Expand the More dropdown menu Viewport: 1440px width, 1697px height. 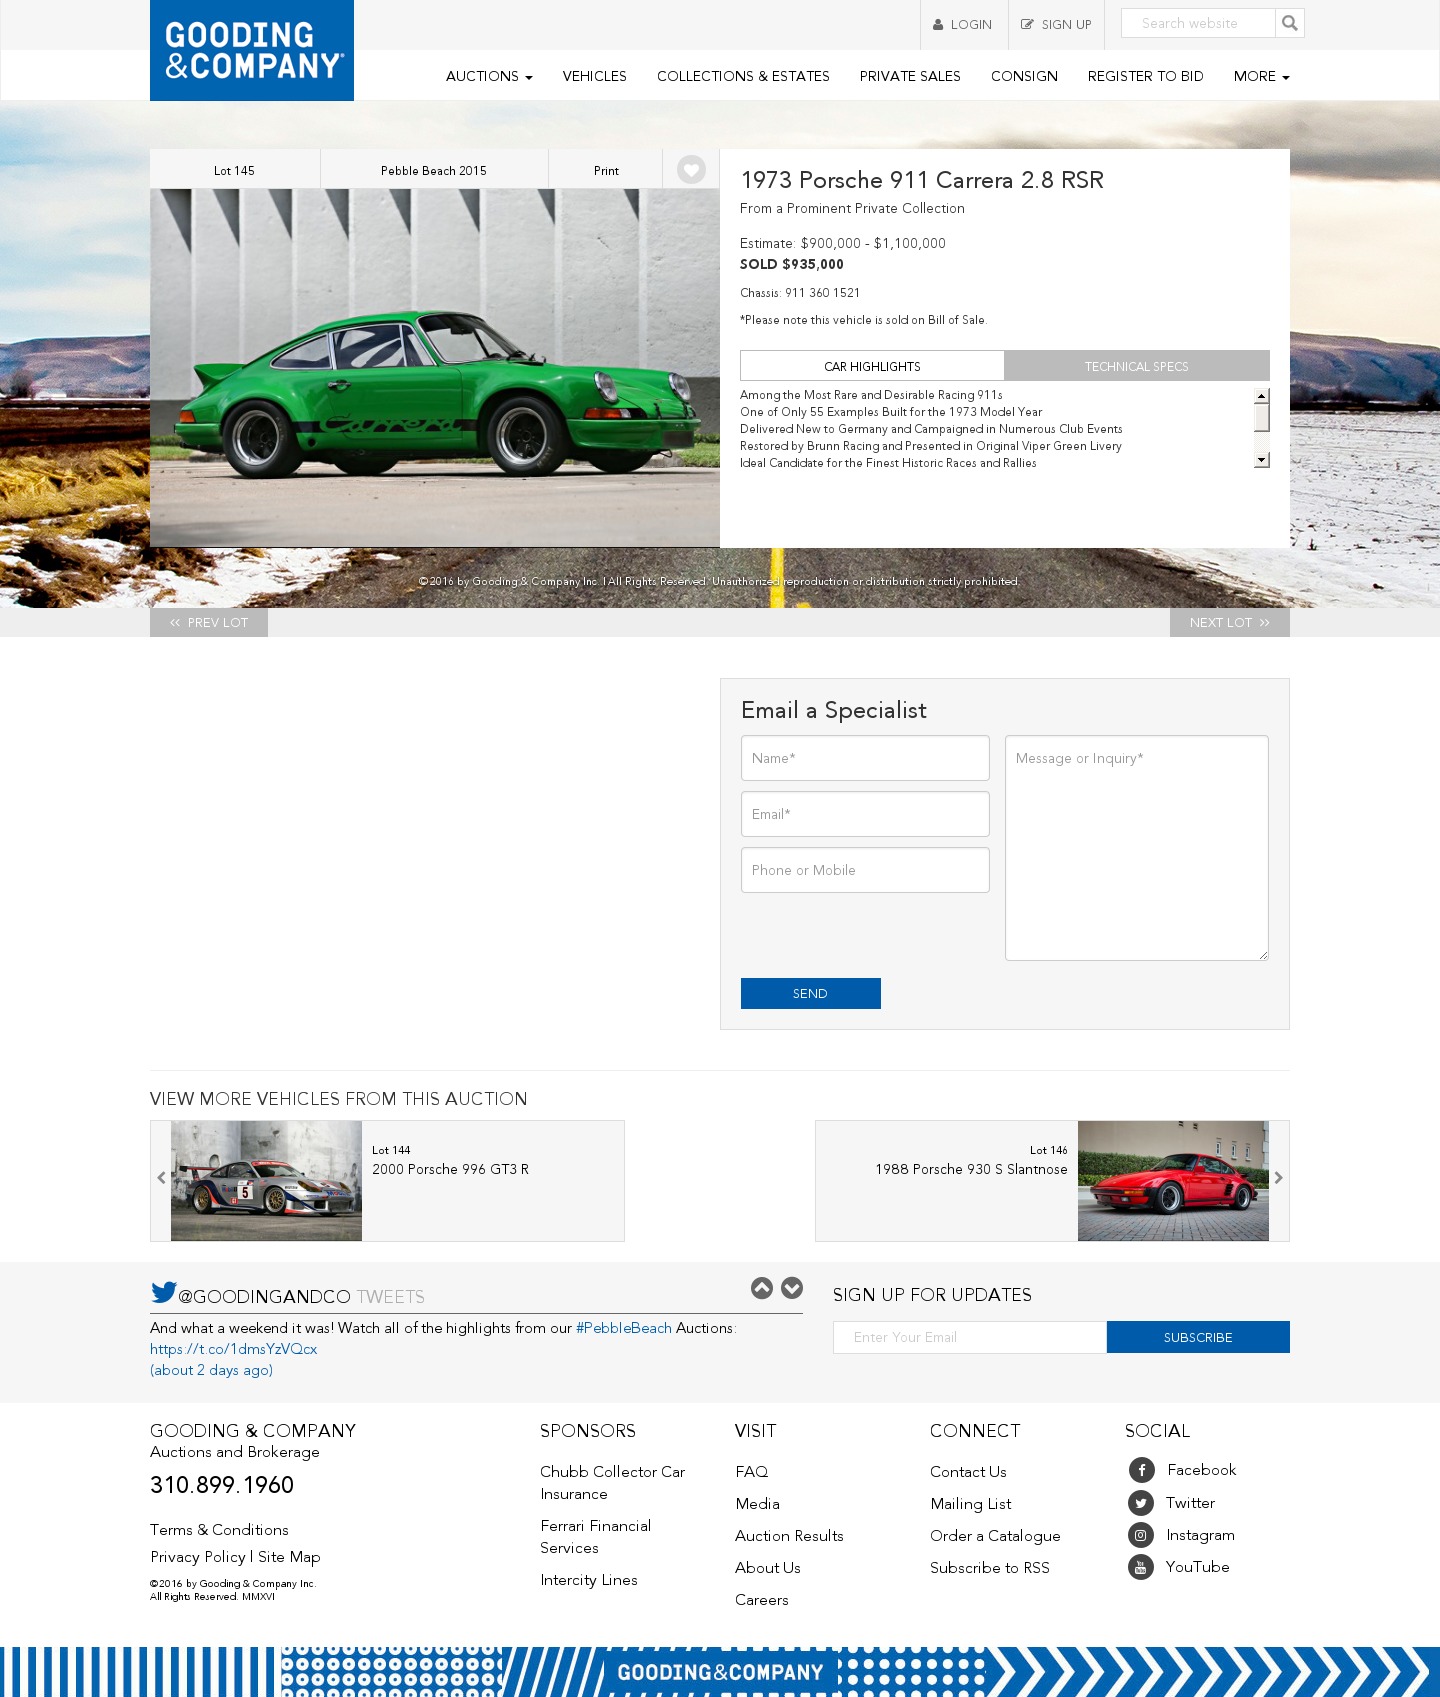[1261, 76]
